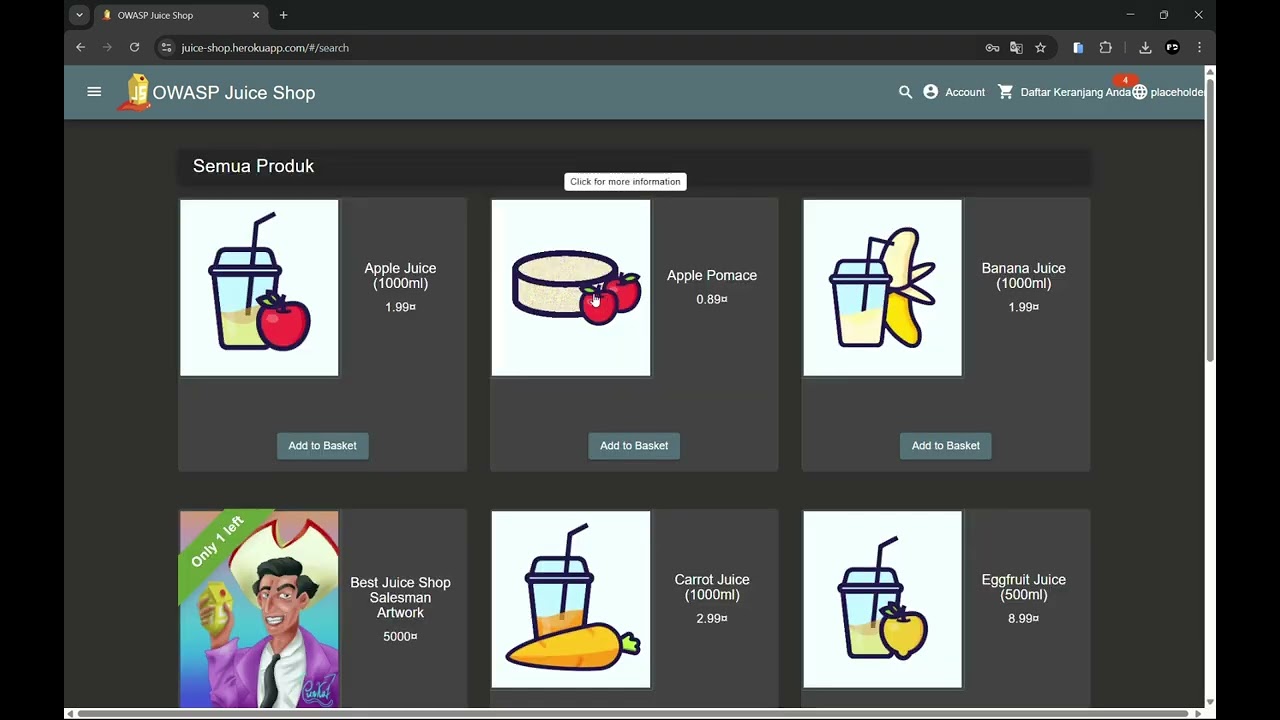Viewport: 1280px width, 720px height.
Task: Click the horizontal page scrollbar
Action: (634, 713)
